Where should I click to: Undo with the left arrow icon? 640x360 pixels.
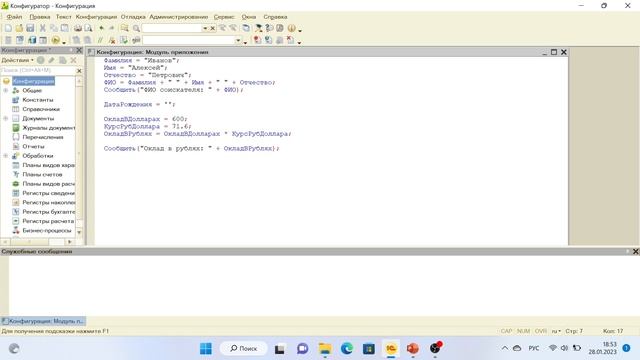[x=101, y=28]
